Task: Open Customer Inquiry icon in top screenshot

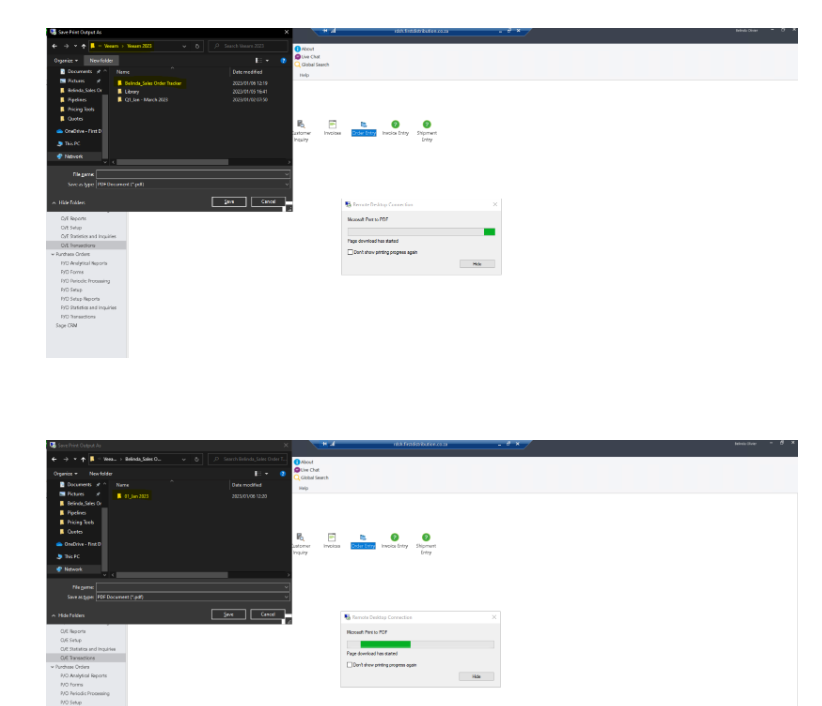Action: 301,131
